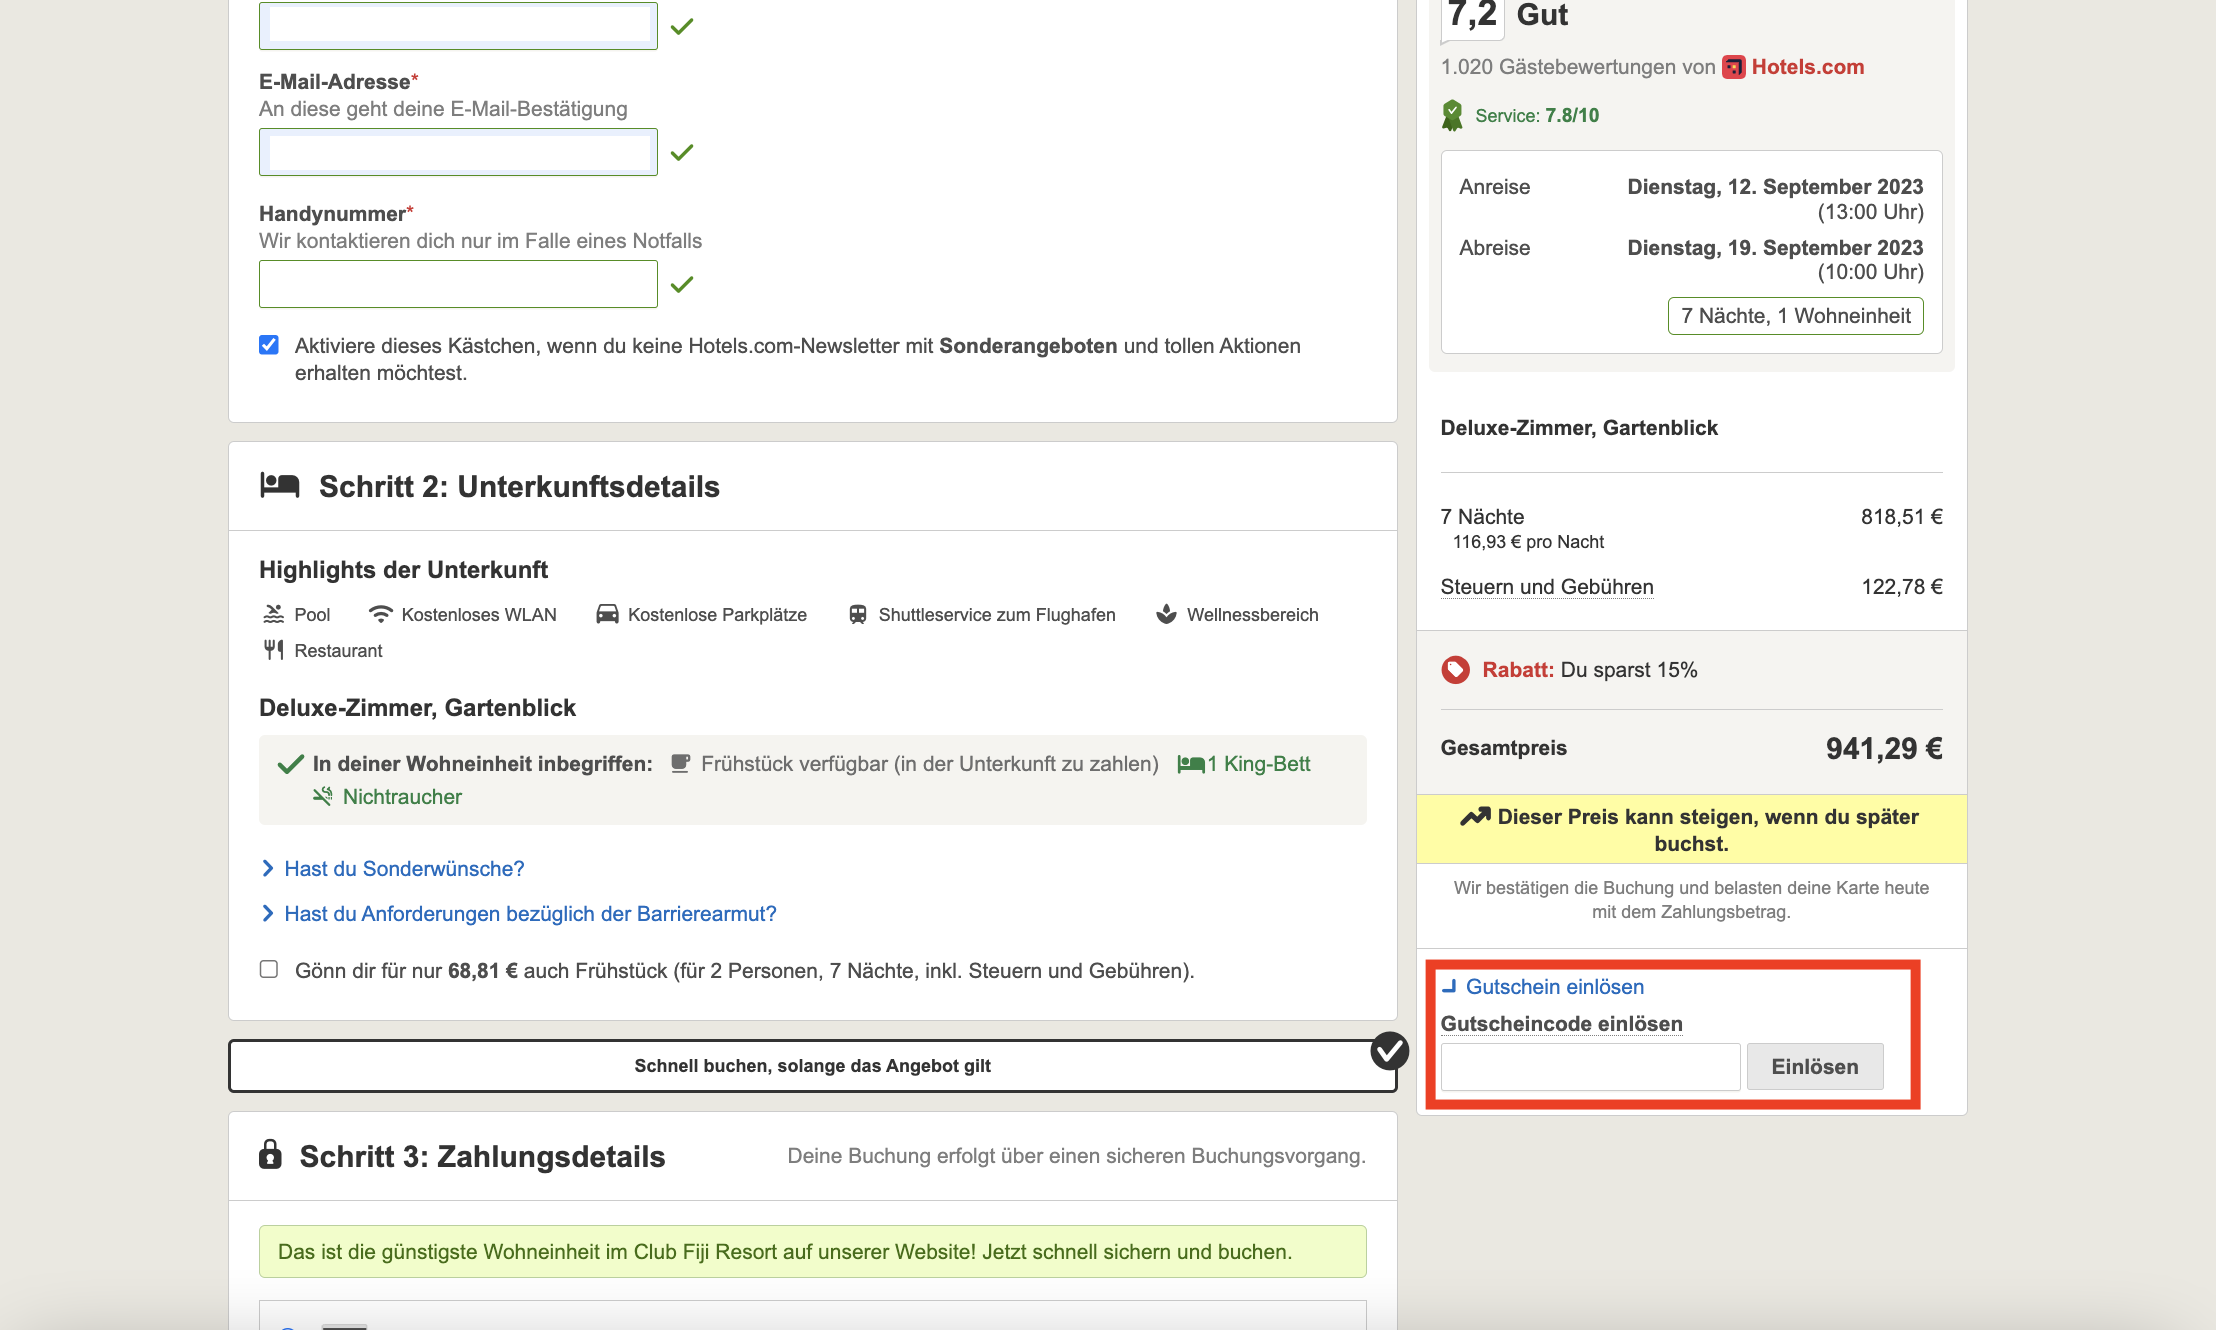
Task: Click the King-Bett bed icon
Action: 1190,764
